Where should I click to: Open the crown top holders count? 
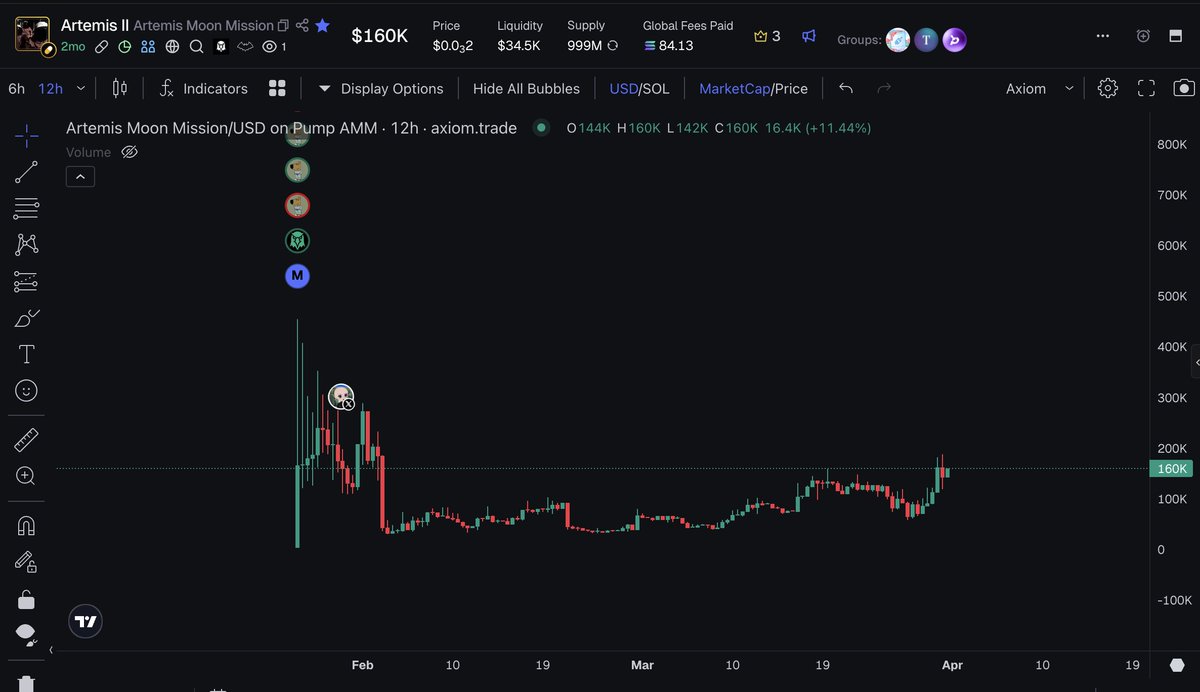767,36
